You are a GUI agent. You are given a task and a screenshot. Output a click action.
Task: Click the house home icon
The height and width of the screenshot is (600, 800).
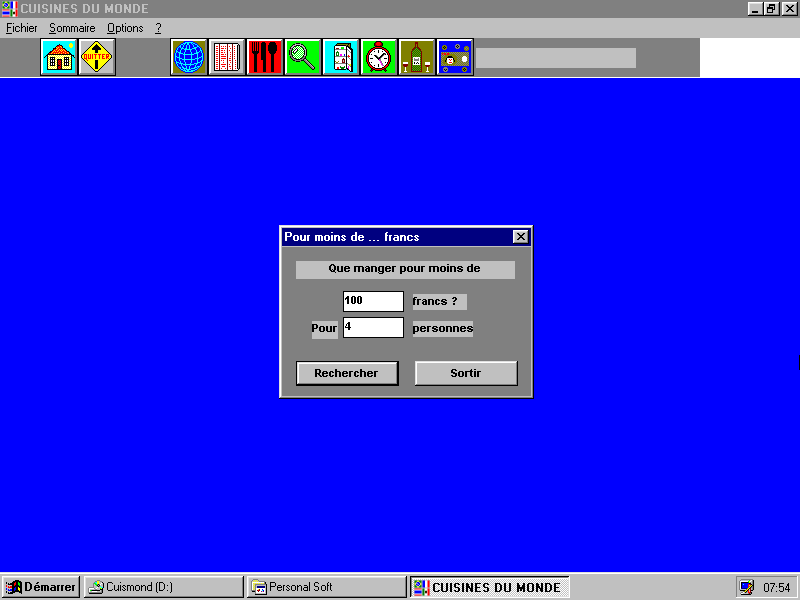click(59, 57)
